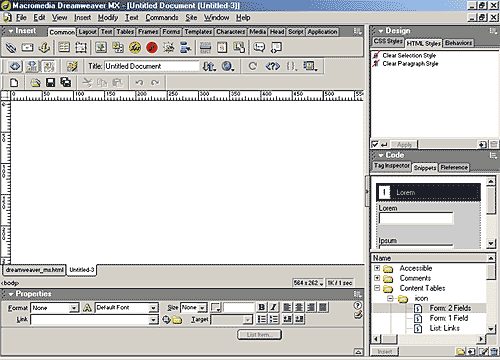
Task: Open the Default Font dropdown
Action: tap(127, 308)
